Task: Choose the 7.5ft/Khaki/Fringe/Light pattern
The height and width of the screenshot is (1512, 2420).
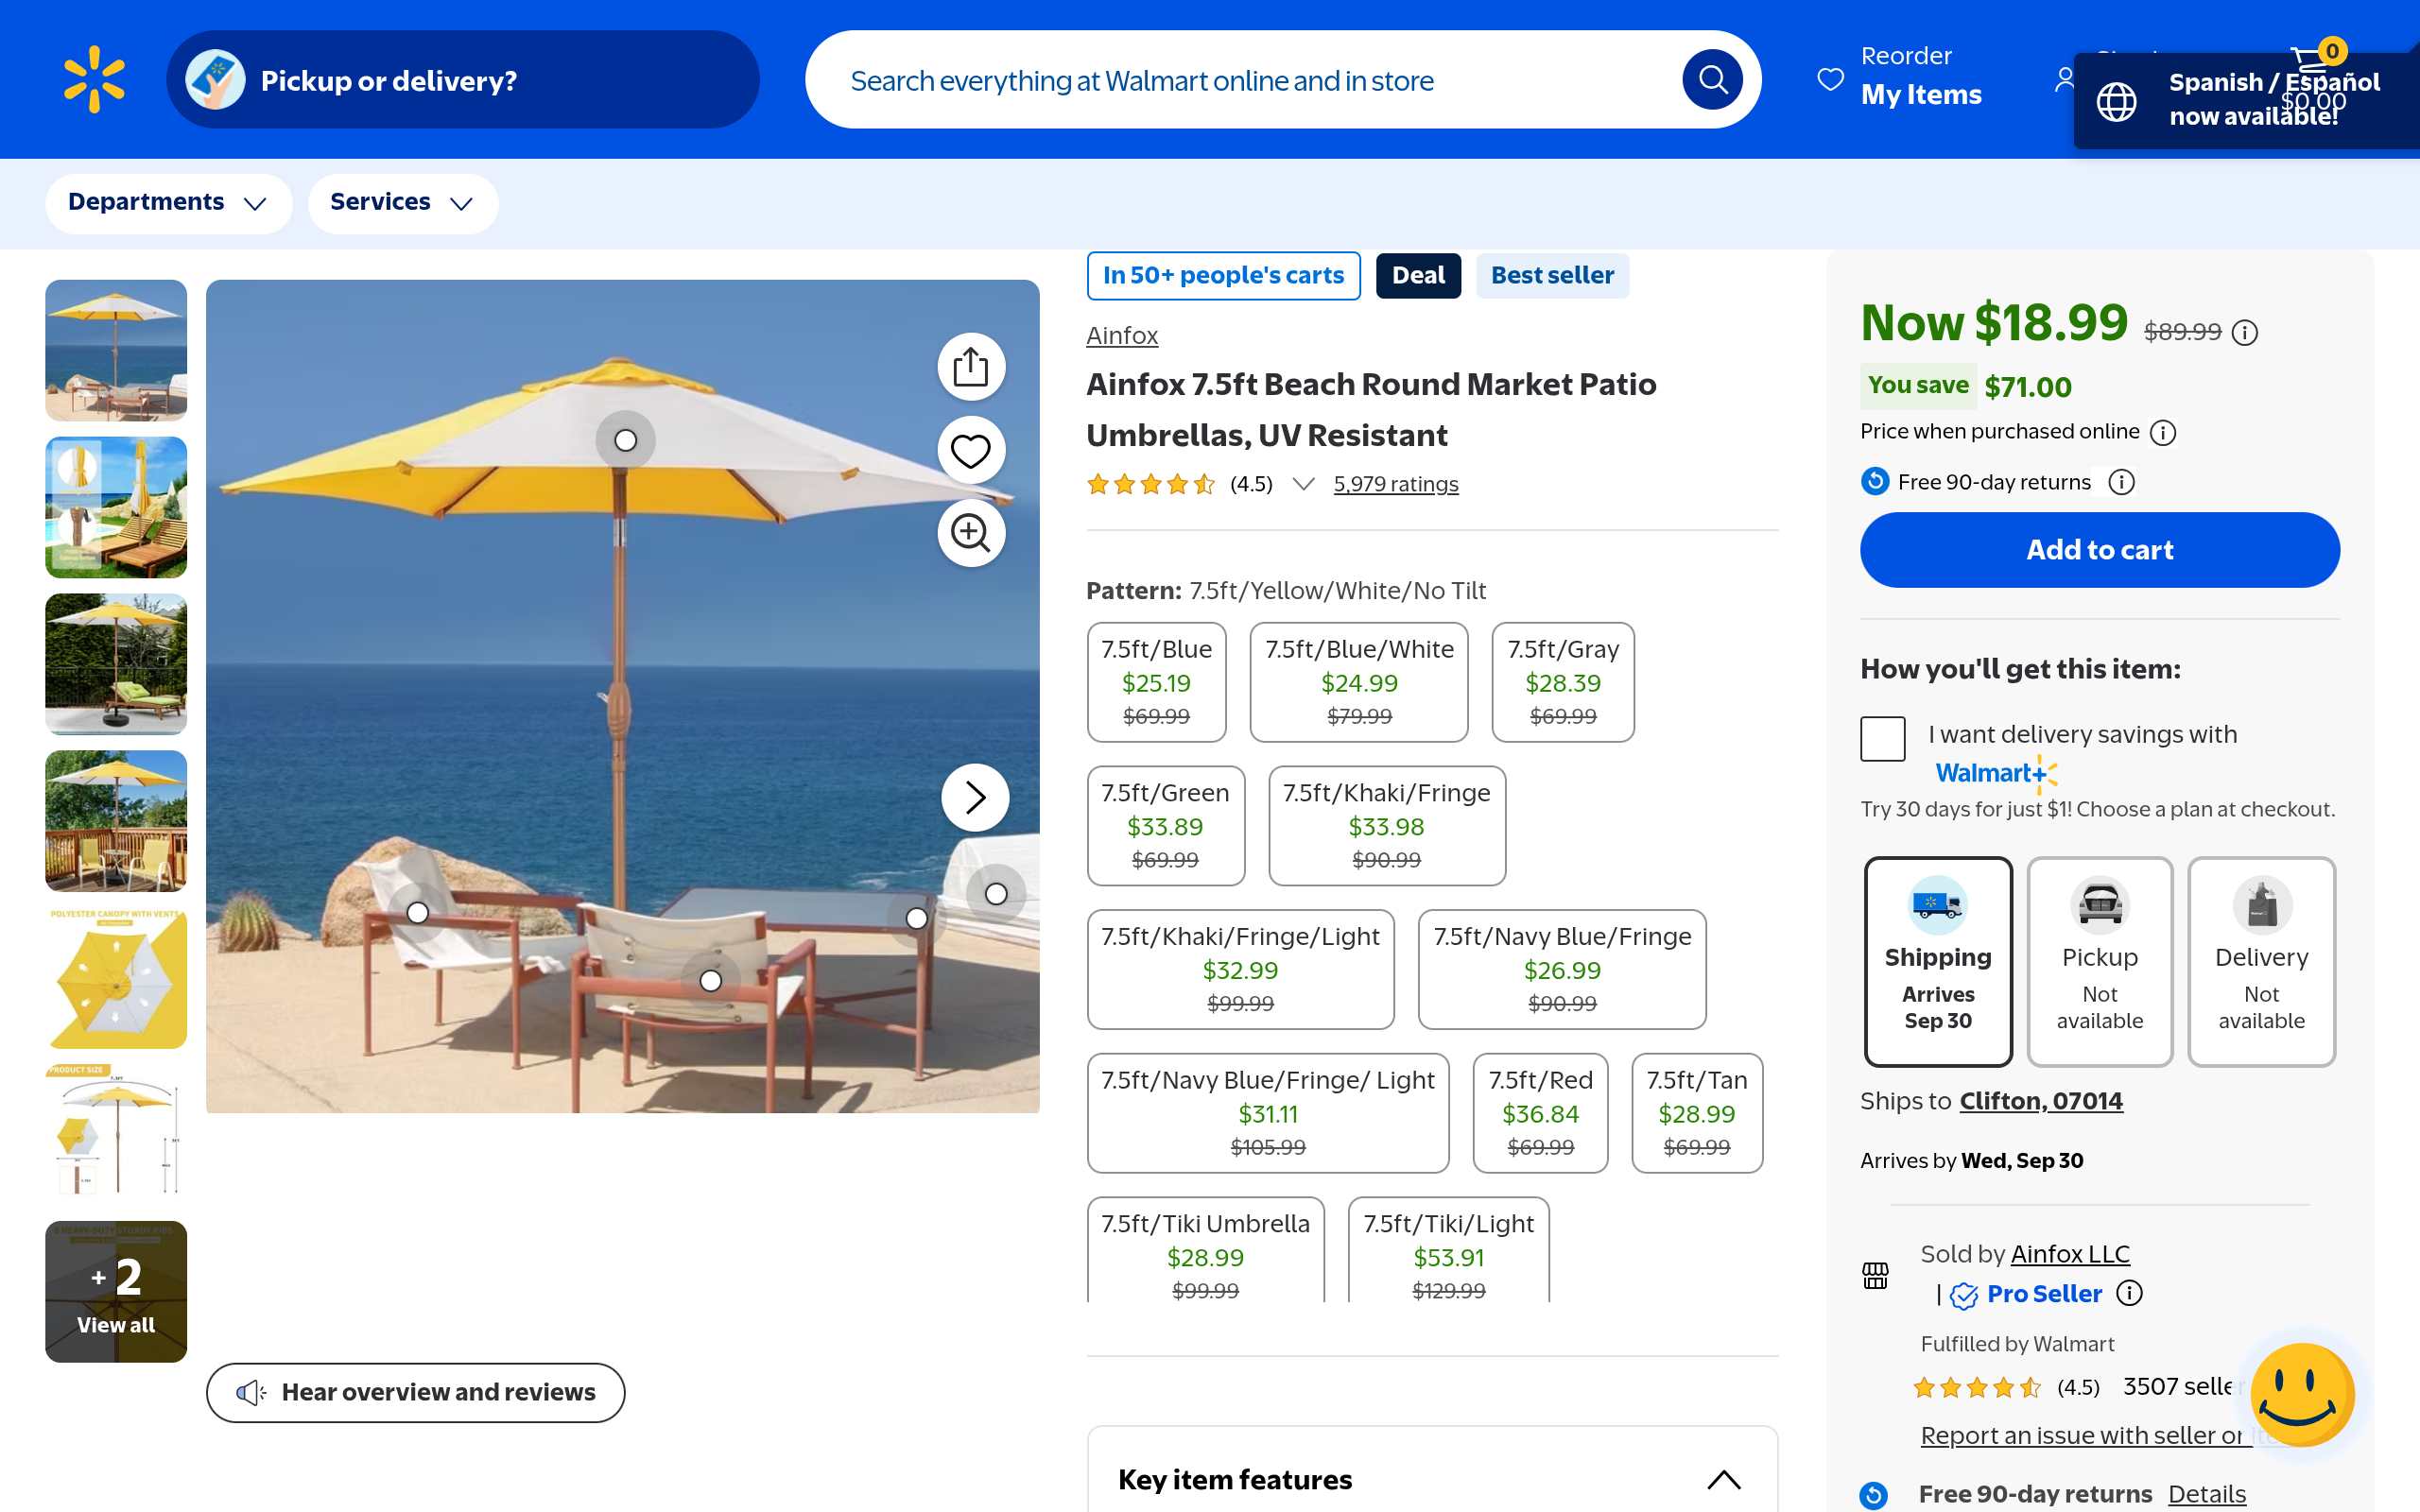Action: [1241, 969]
